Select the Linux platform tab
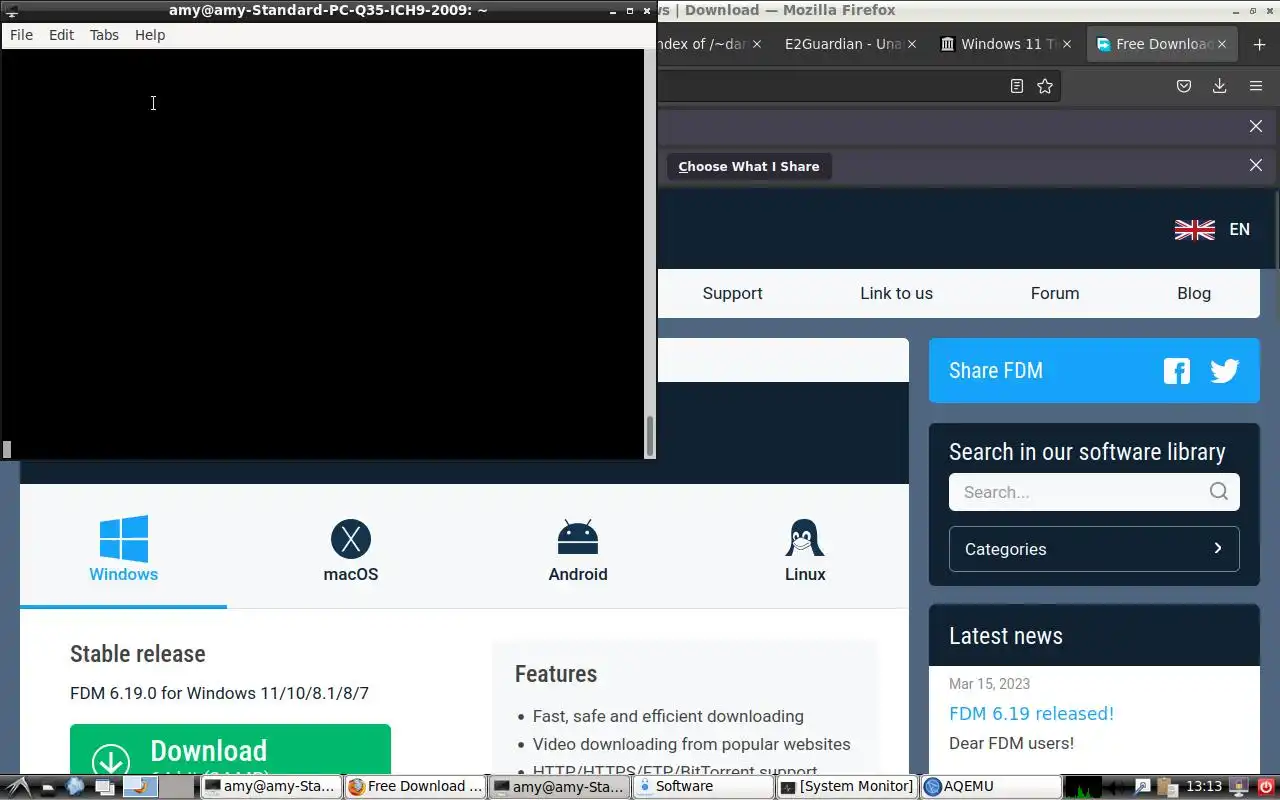This screenshot has width=1280, height=800. (x=805, y=548)
